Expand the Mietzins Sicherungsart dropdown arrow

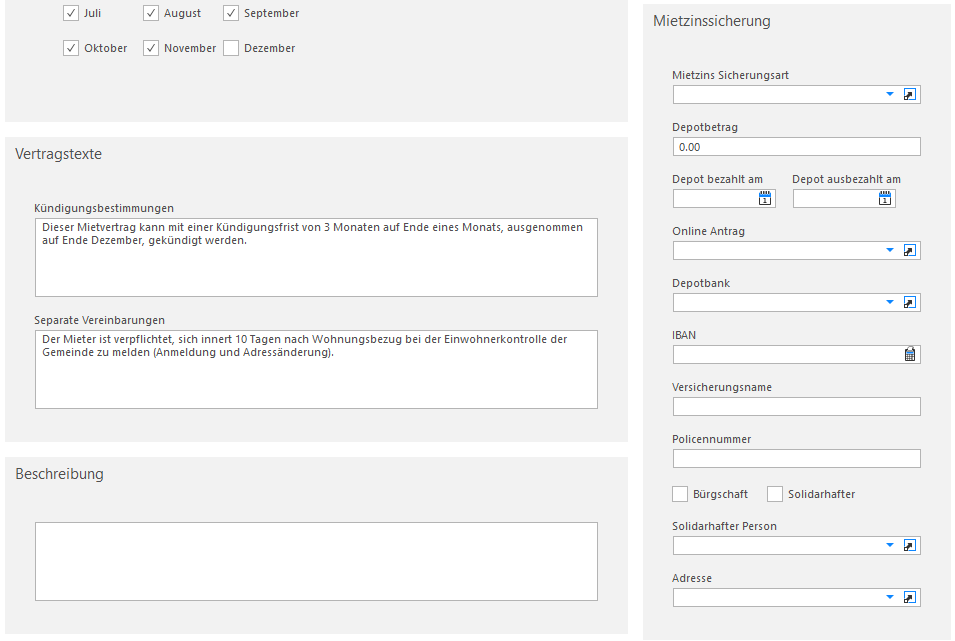pos(890,94)
